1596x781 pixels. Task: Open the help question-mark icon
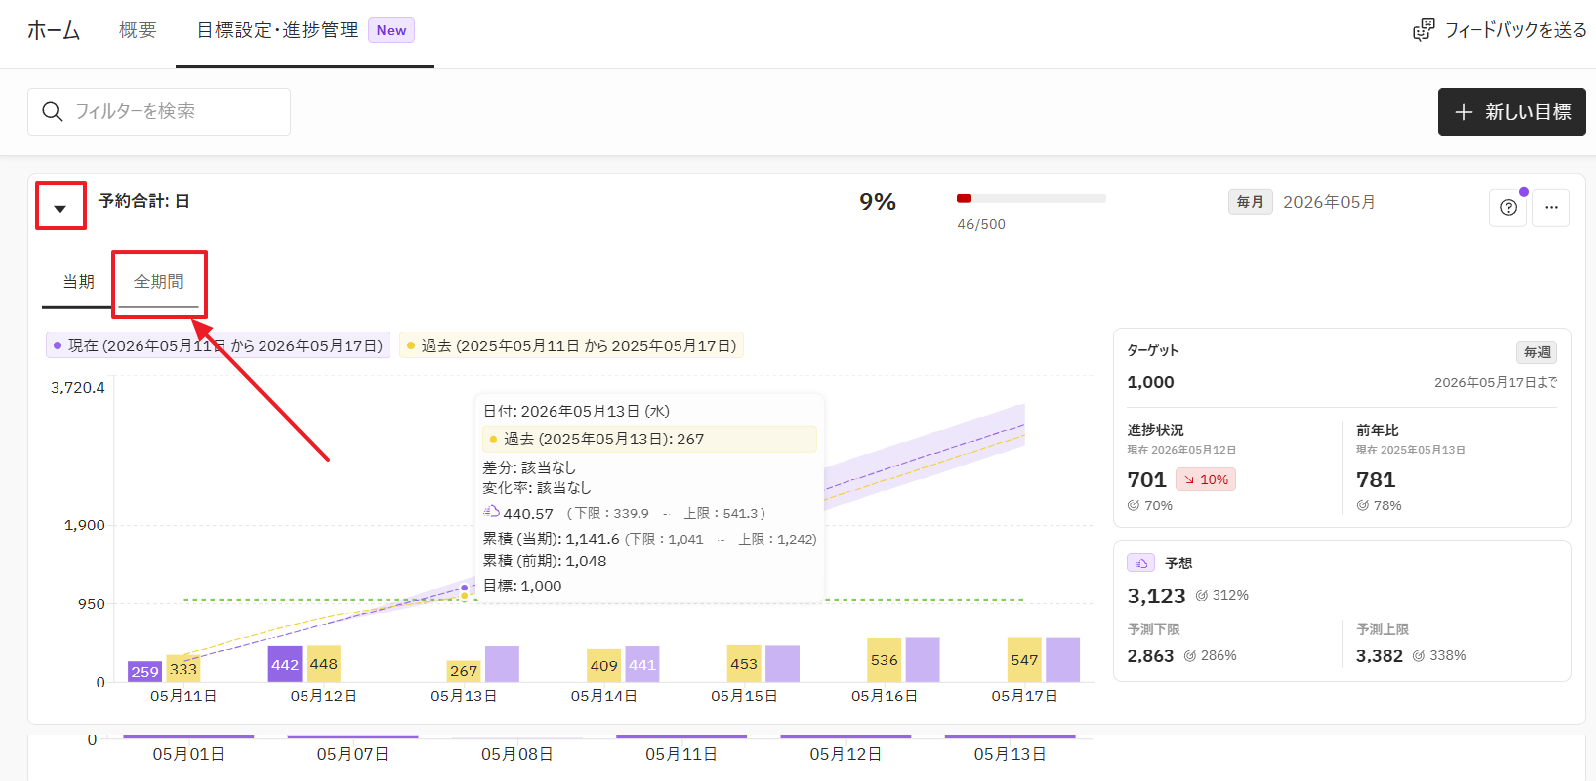[1508, 207]
